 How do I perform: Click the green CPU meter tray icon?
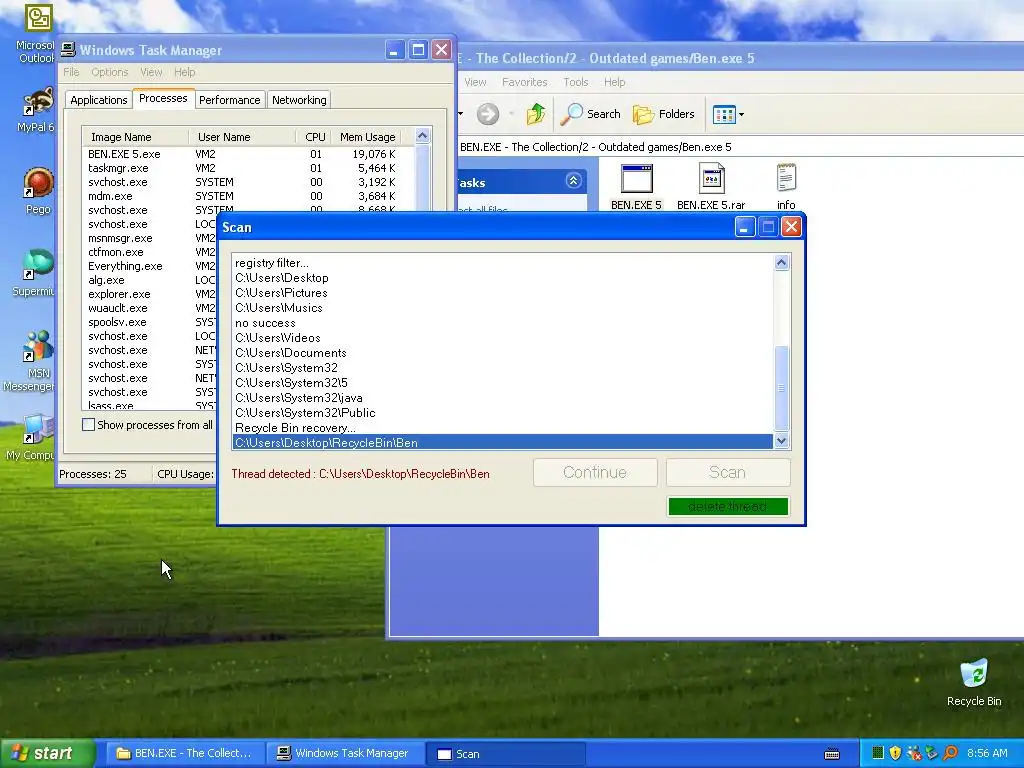878,754
